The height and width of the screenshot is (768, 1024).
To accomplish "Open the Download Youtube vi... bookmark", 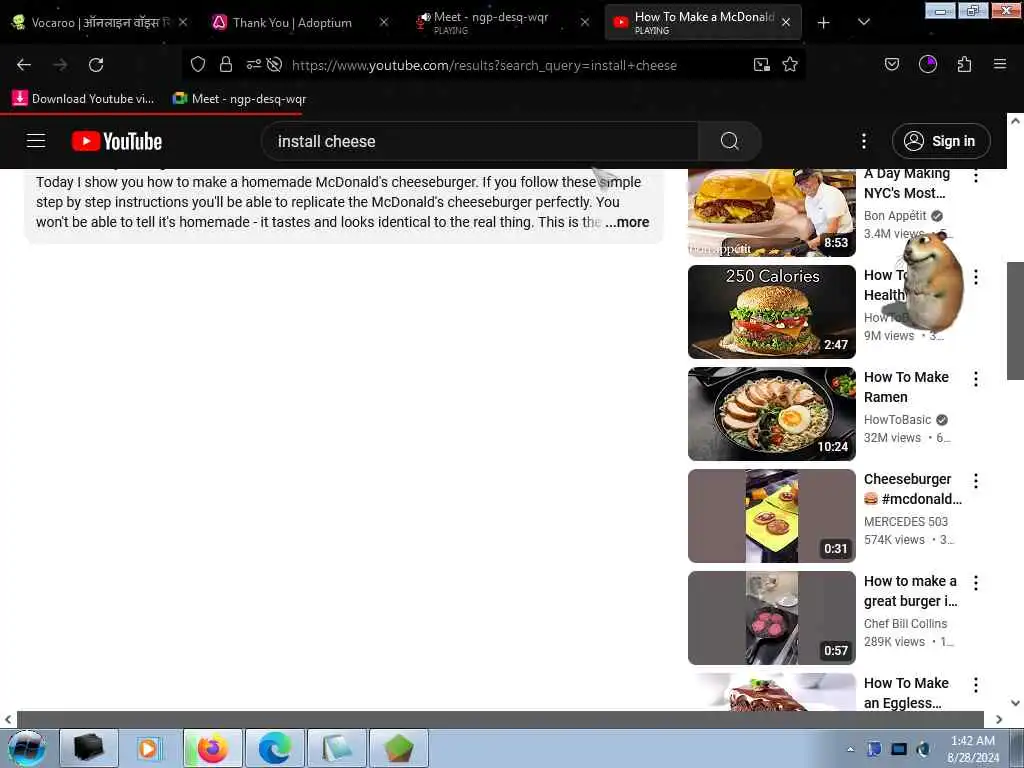I will pos(84,99).
